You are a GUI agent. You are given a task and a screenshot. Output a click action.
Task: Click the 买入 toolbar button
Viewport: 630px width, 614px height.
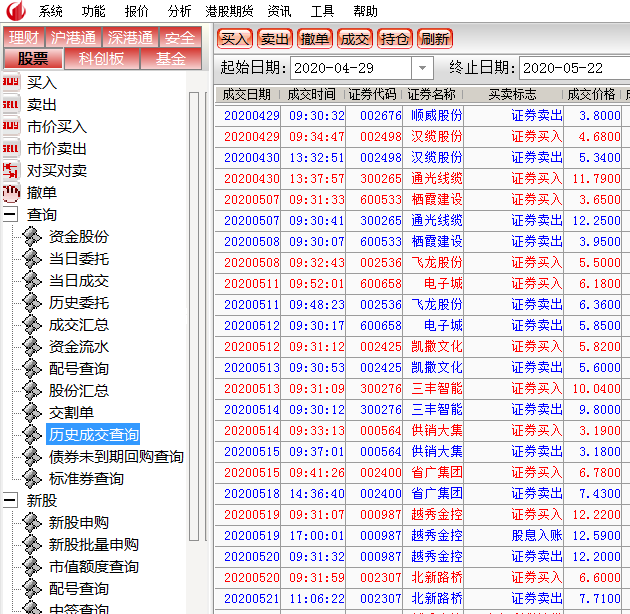click(x=235, y=39)
